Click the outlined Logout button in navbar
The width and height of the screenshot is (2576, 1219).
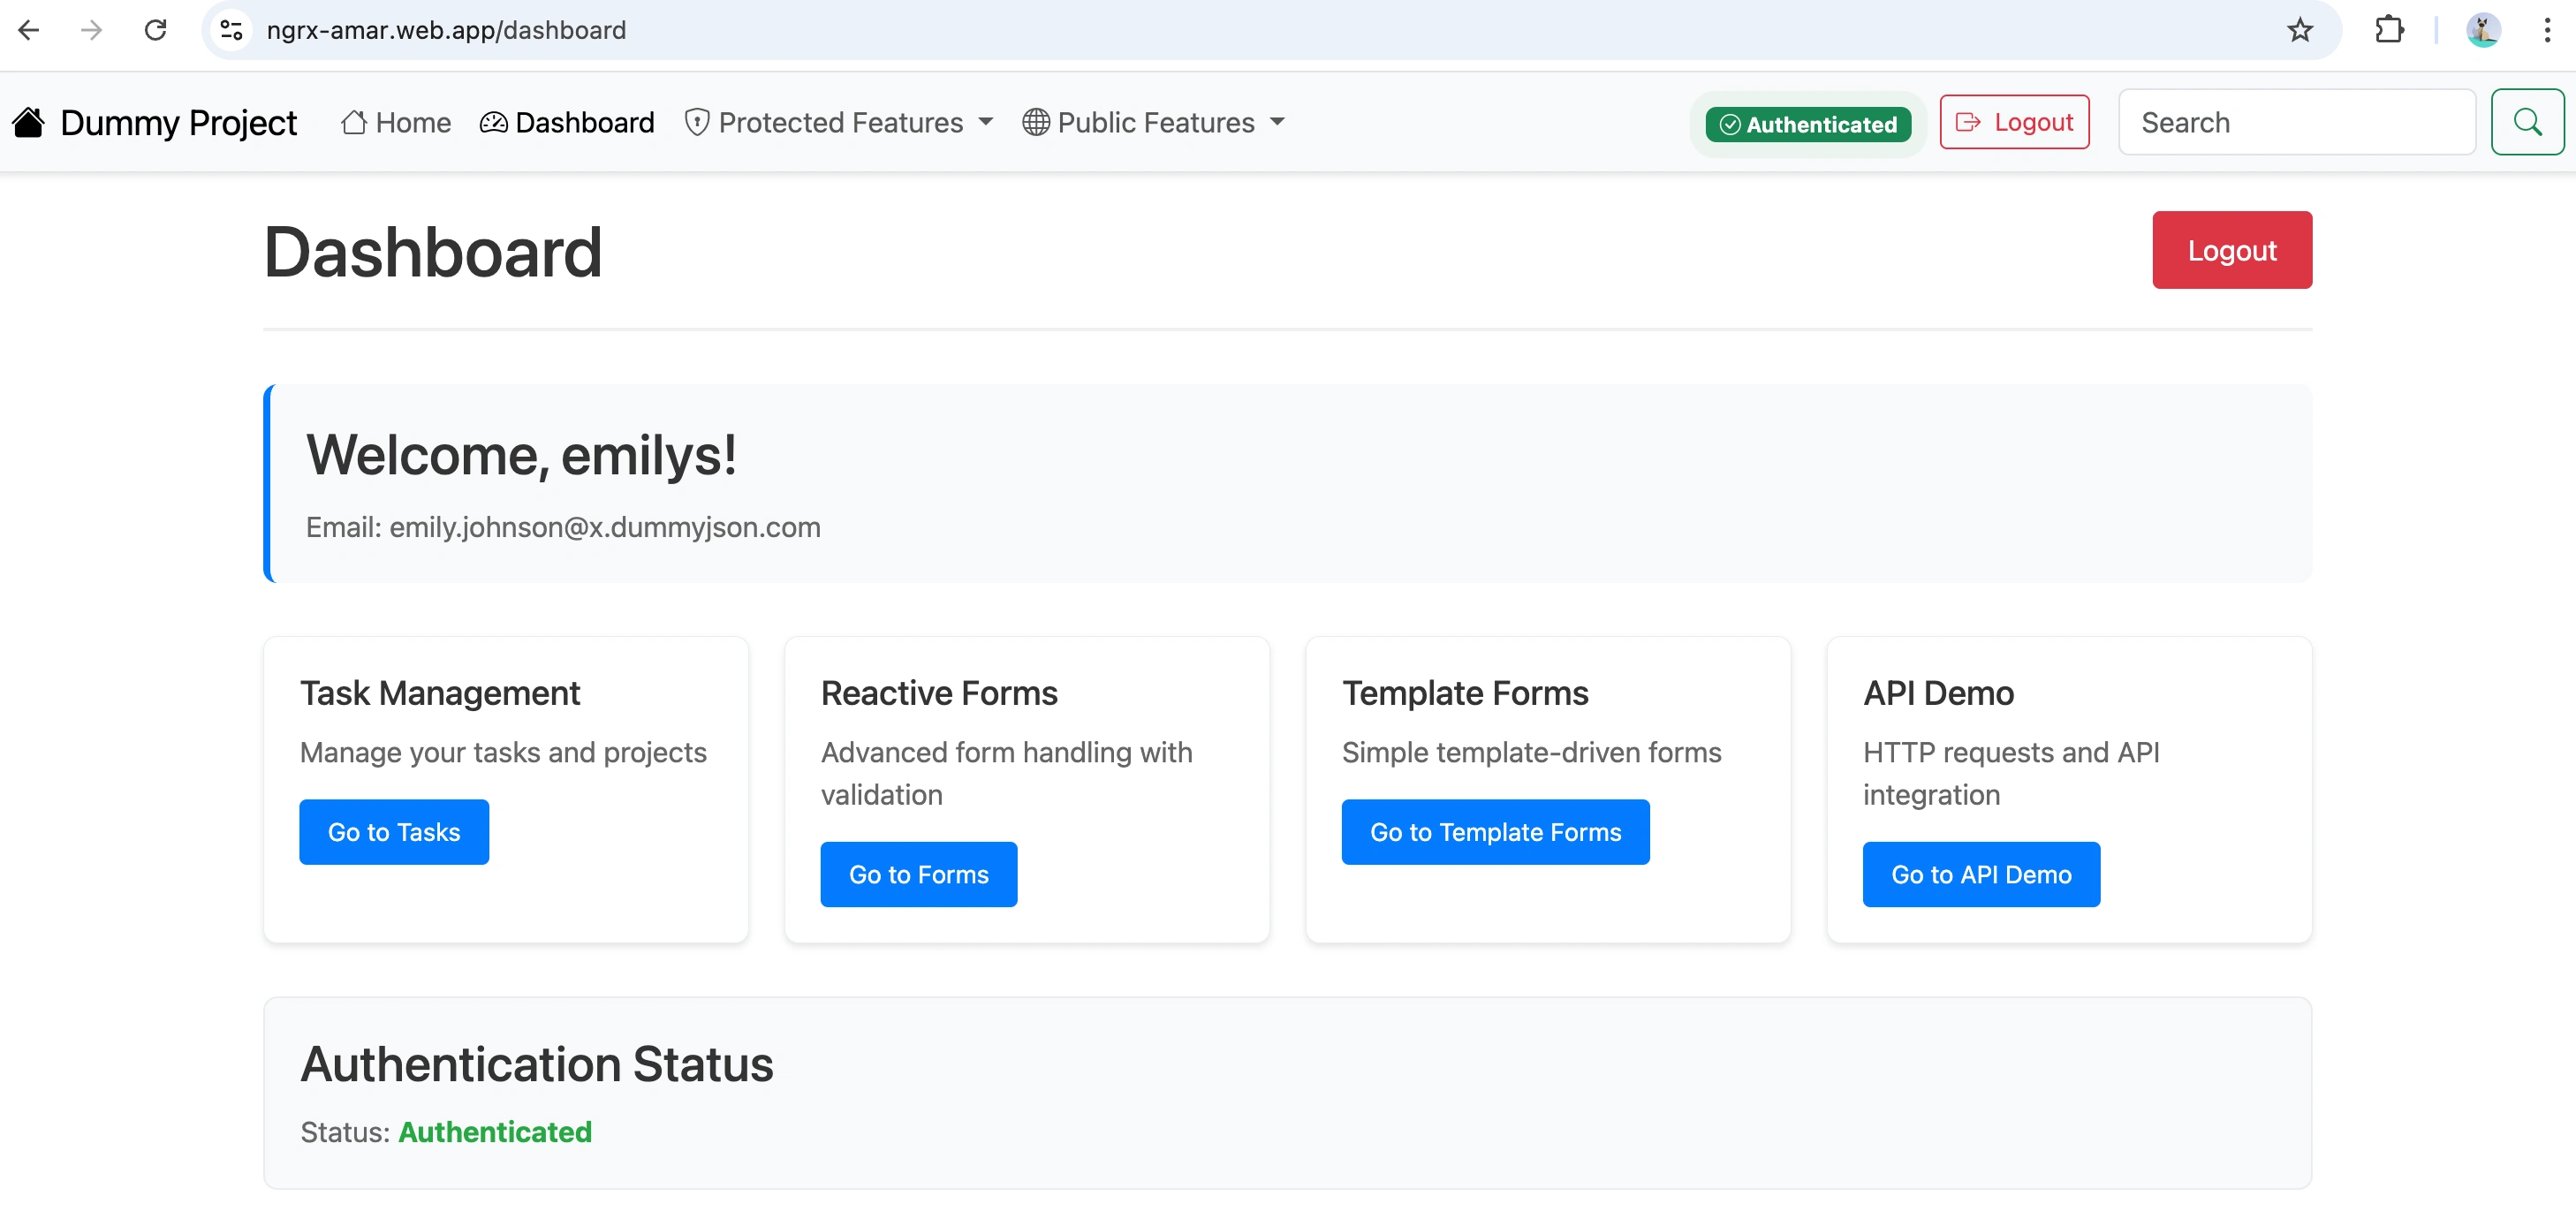tap(2013, 122)
